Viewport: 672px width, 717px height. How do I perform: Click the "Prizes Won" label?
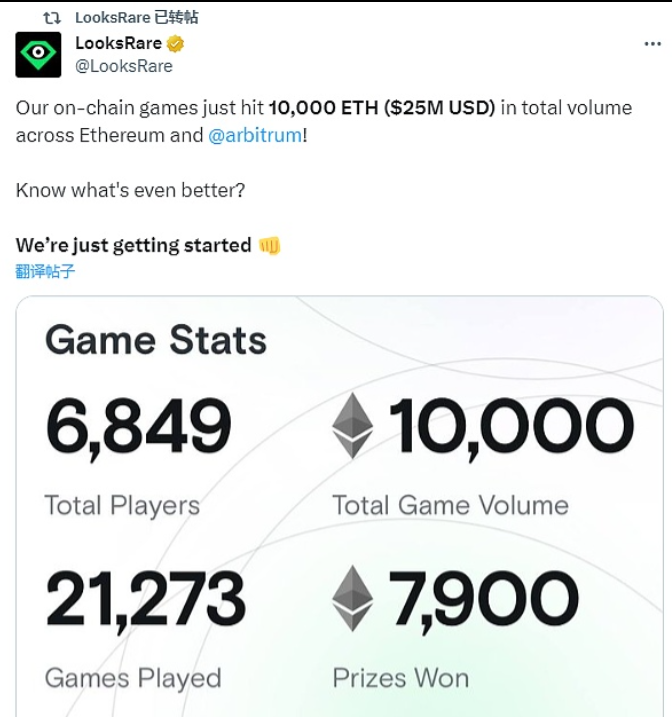pos(400,678)
